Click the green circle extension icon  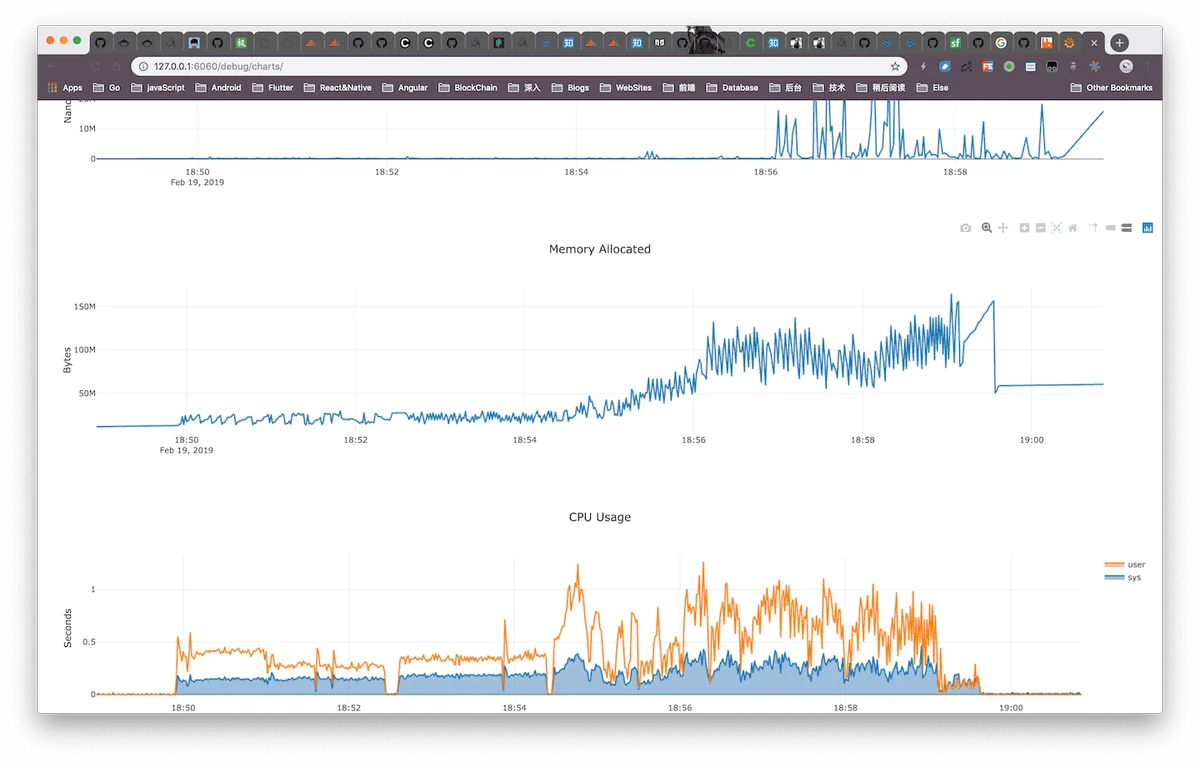pos(1009,66)
